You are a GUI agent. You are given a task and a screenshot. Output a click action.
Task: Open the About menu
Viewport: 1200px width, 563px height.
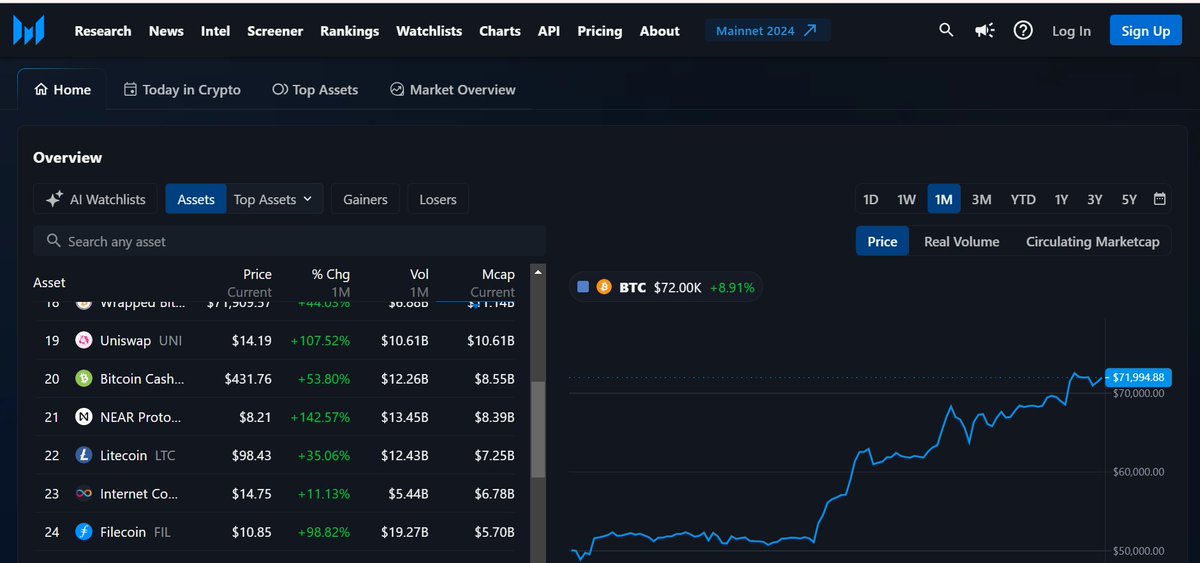click(x=660, y=31)
